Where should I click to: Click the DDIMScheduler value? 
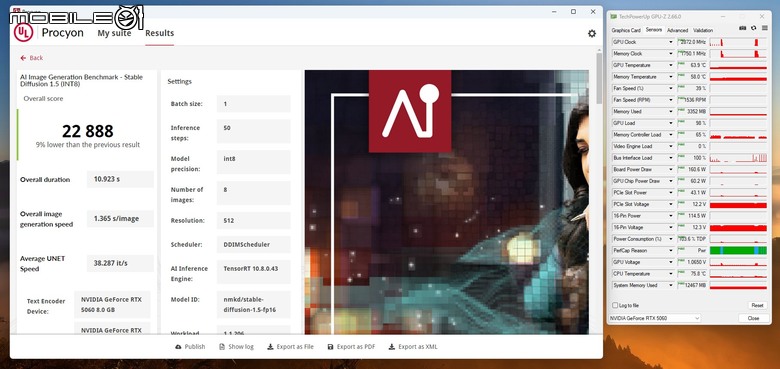pyautogui.click(x=253, y=245)
